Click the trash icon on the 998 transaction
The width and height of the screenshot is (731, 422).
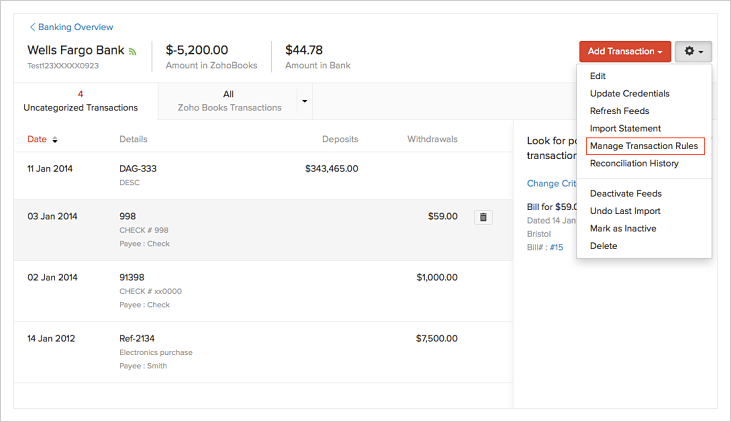[483, 216]
